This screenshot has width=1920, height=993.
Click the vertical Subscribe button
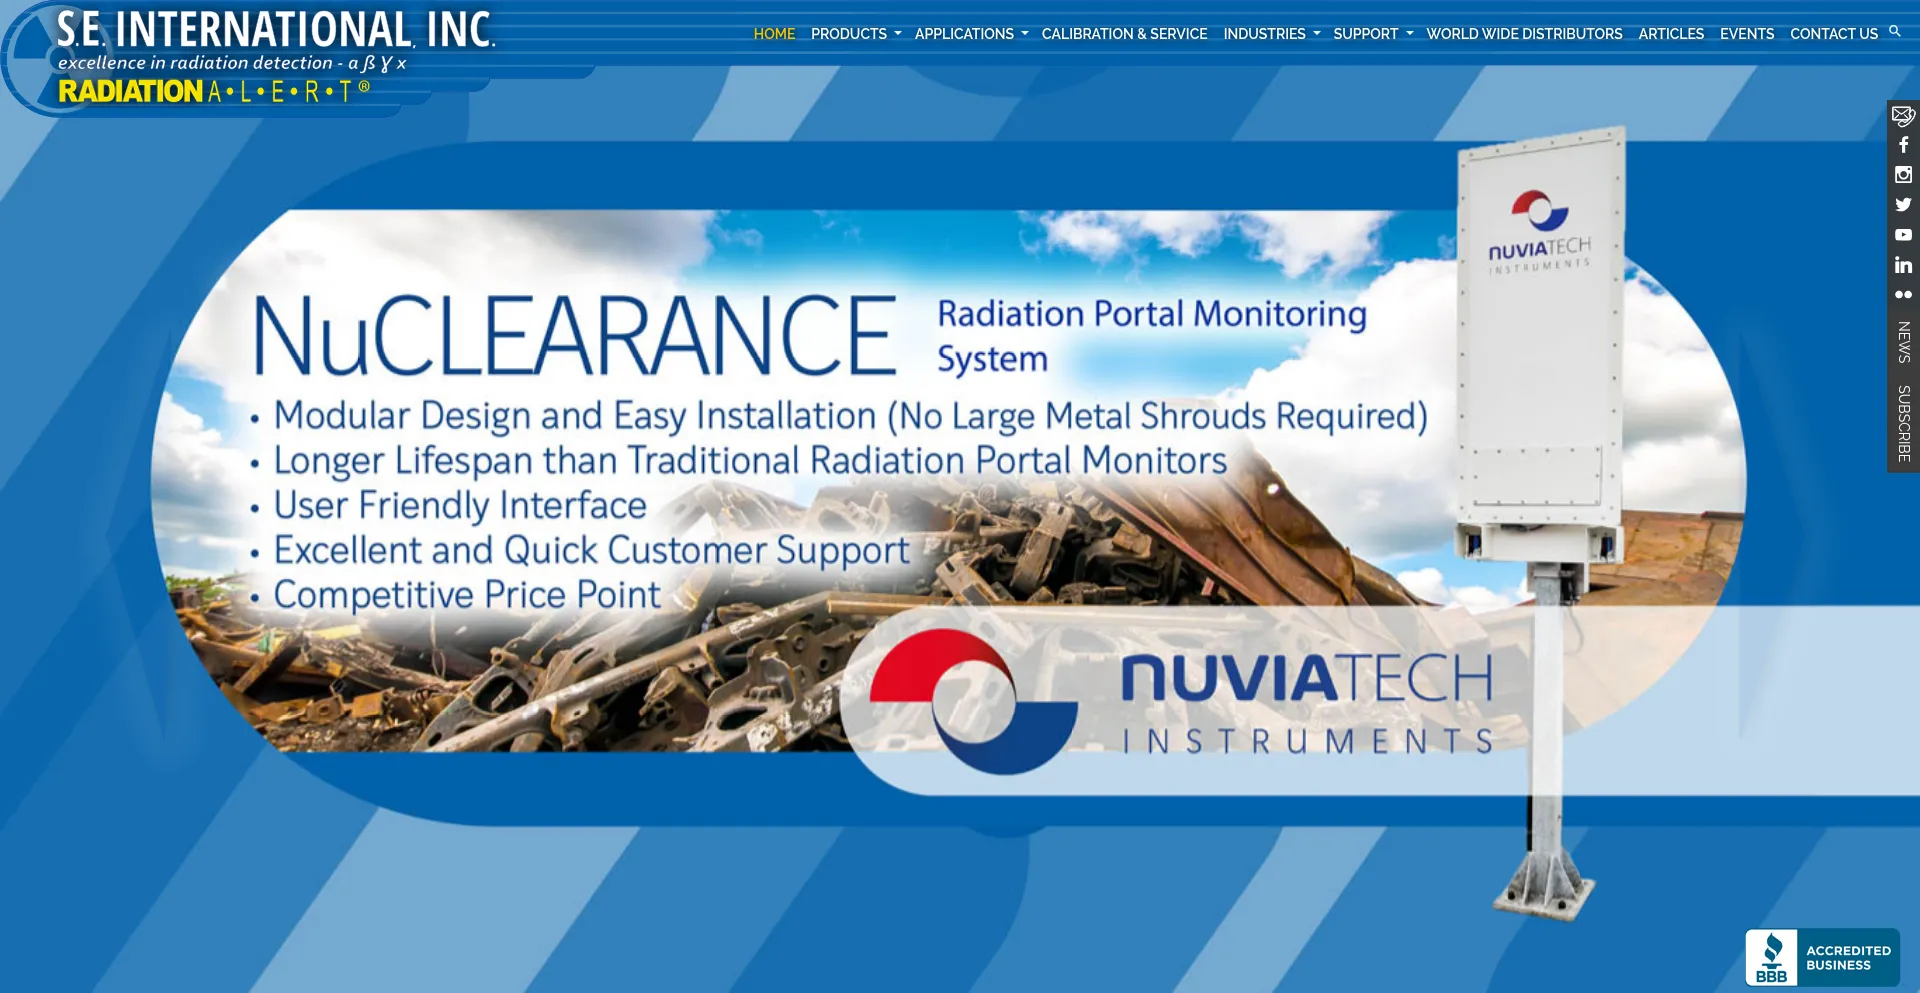tap(1903, 423)
